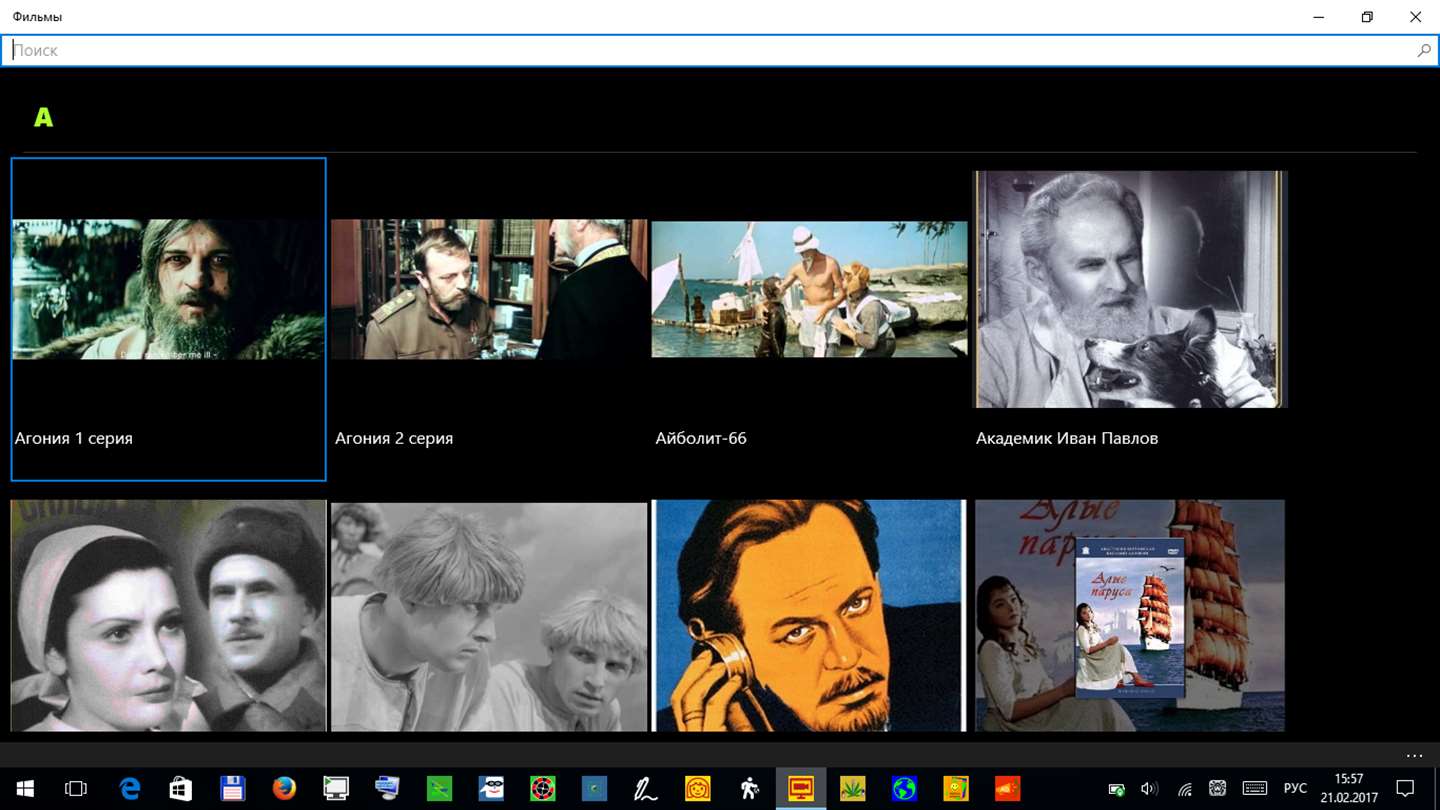This screenshot has width=1440, height=810.
Task: Open the volume control in tray
Action: point(1150,789)
